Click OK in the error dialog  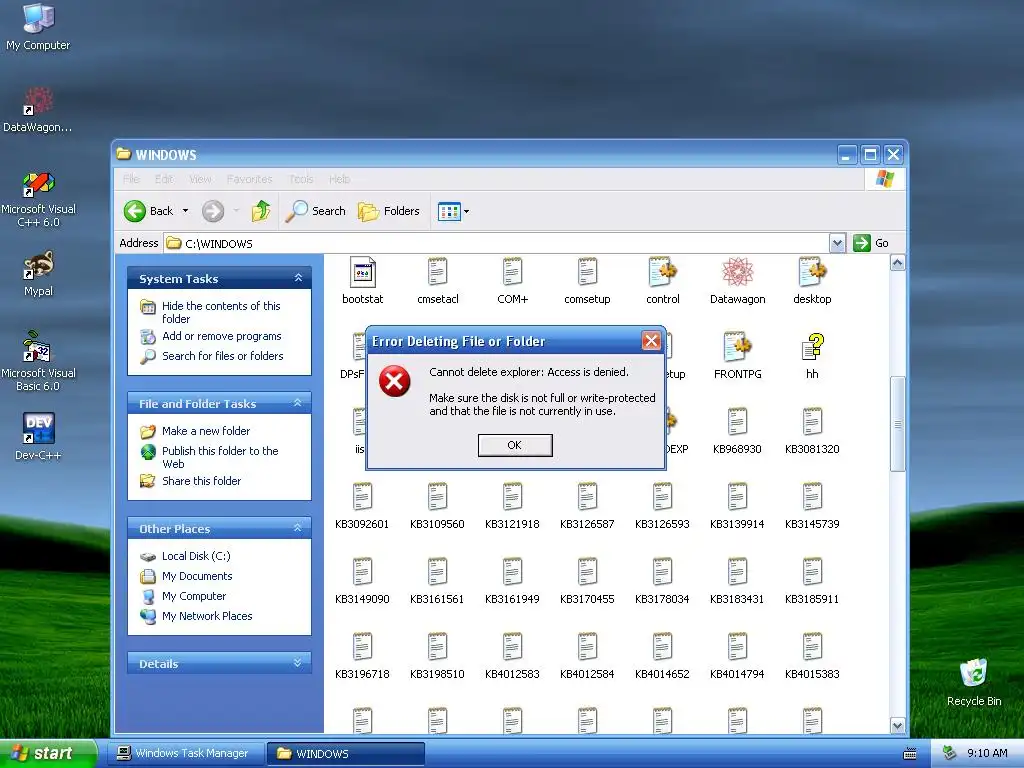515,445
